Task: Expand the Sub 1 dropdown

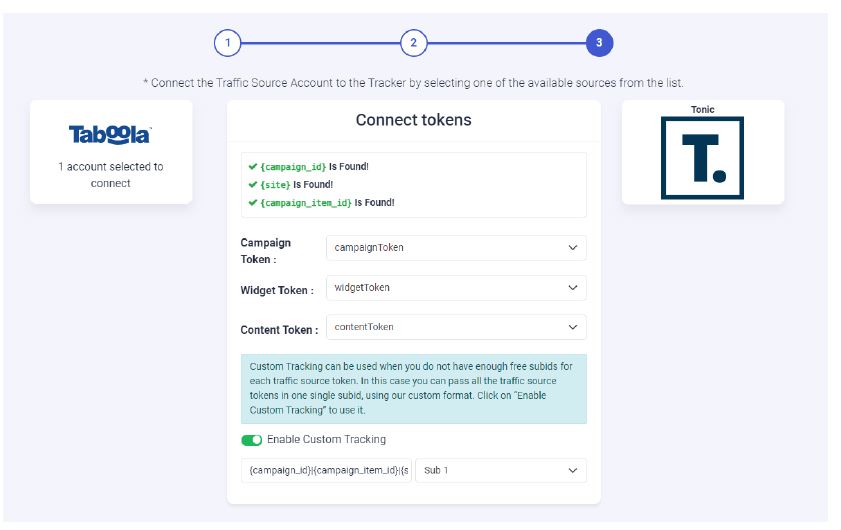Action: click(501, 470)
